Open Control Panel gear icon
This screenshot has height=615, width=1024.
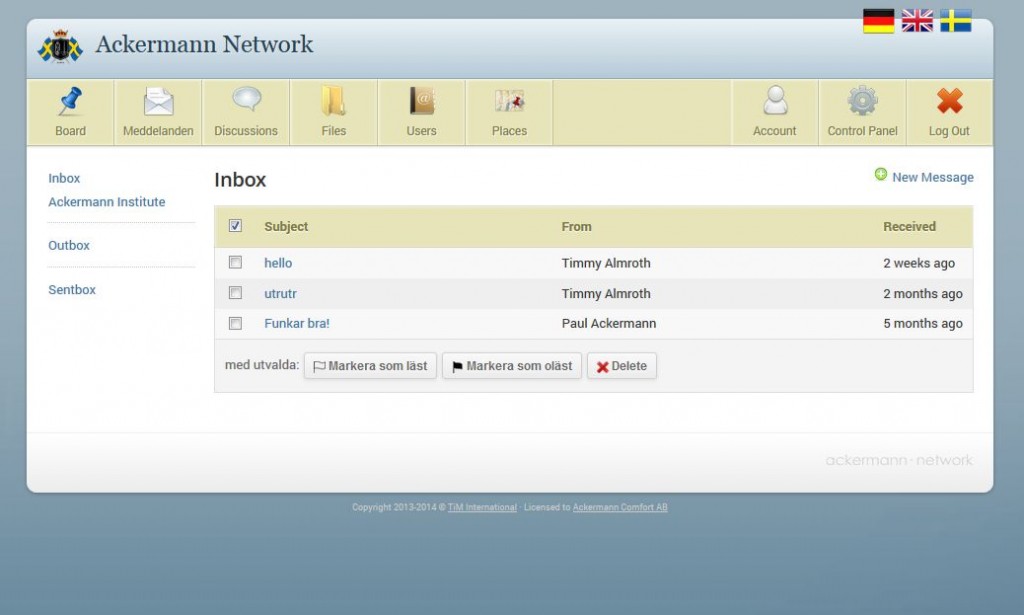862,101
